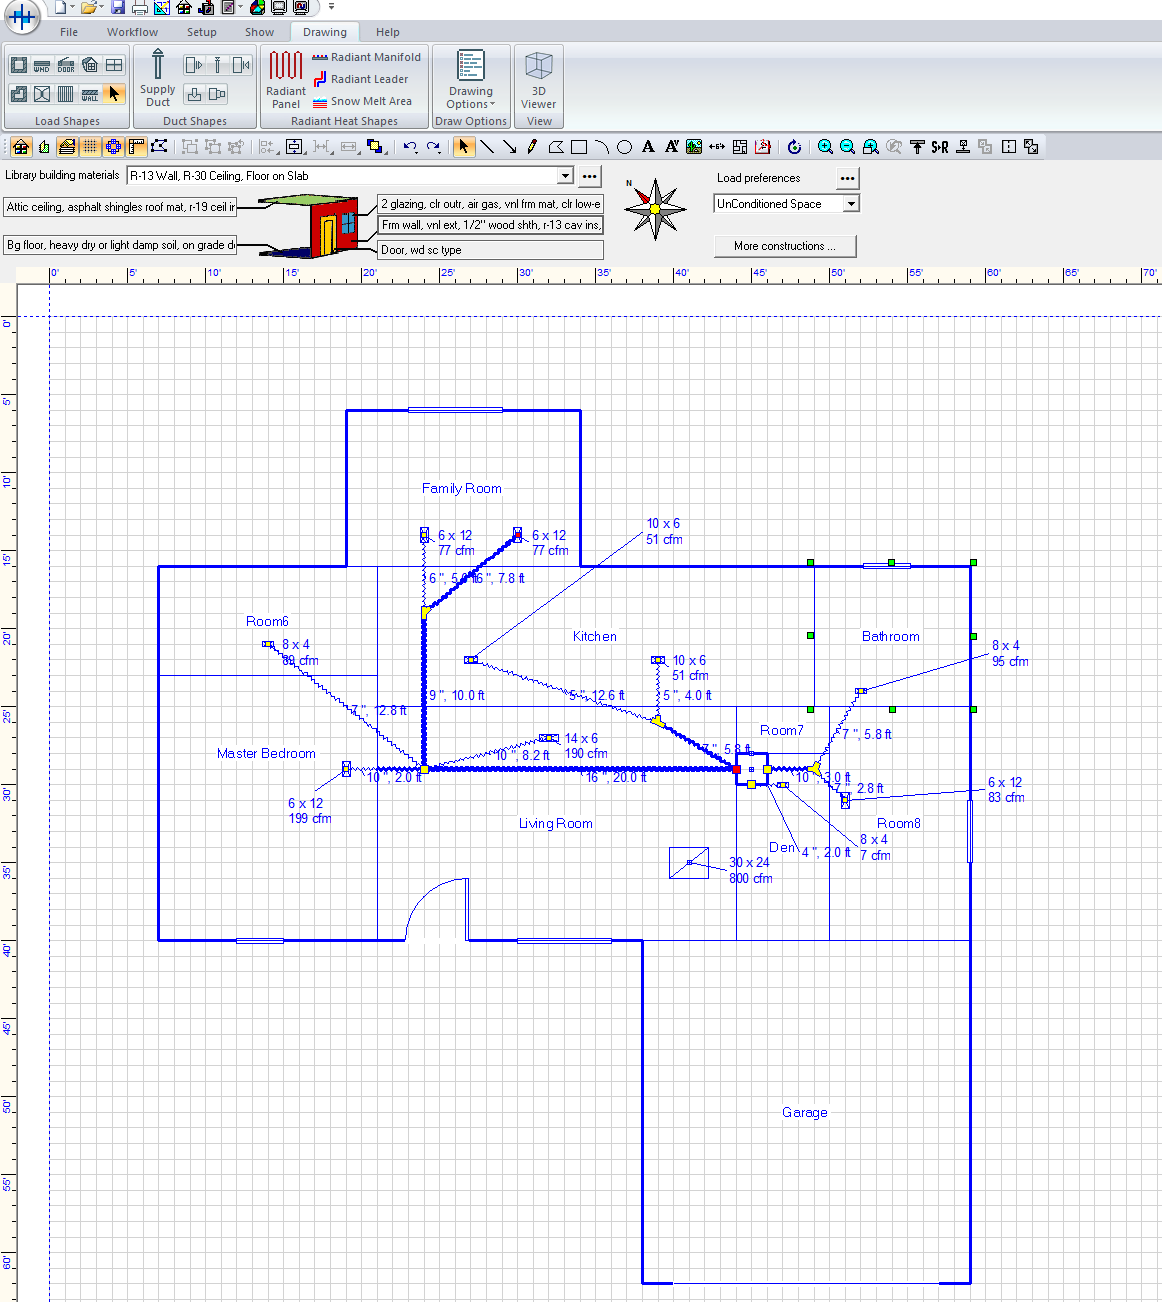The width and height of the screenshot is (1162, 1302).
Task: Choose the Snow Melt Area tool
Action: [x=362, y=101]
